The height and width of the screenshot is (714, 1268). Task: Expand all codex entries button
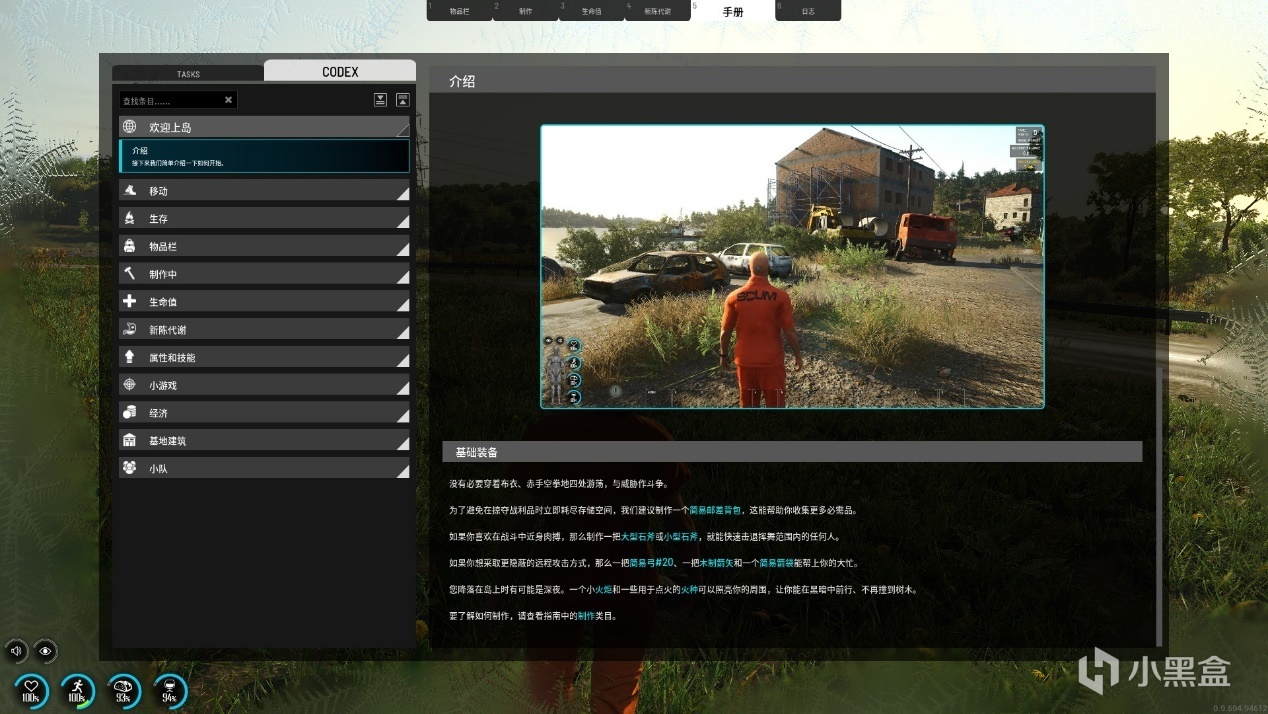pyautogui.click(x=381, y=99)
